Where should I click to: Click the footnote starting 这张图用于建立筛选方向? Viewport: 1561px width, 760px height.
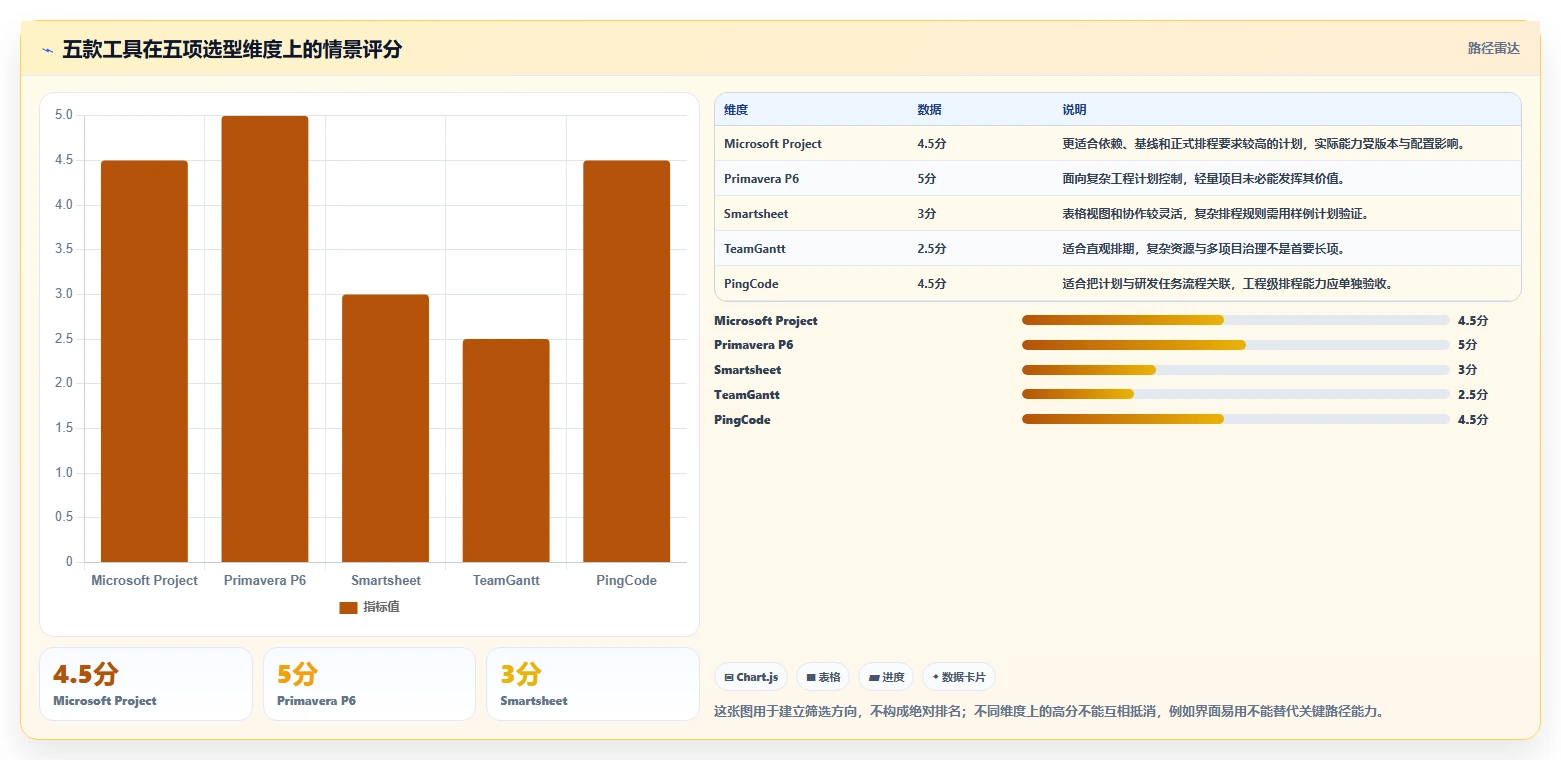tap(1049, 712)
